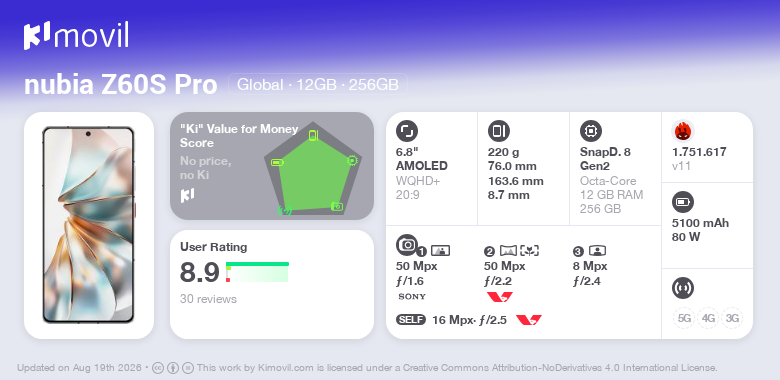Viewport: 780px width, 380px height.
Task: Click the user rating distribution bar
Action: pos(257,272)
